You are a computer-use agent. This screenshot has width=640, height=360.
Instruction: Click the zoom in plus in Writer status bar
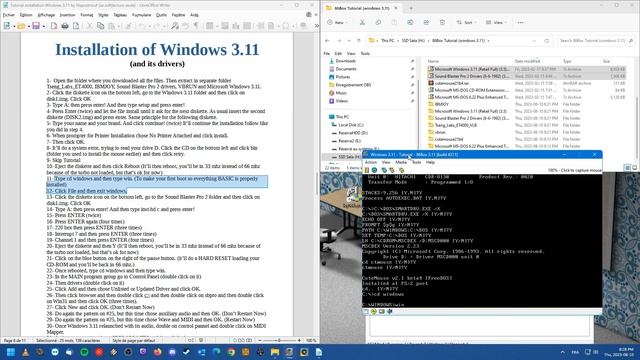coord(299,340)
